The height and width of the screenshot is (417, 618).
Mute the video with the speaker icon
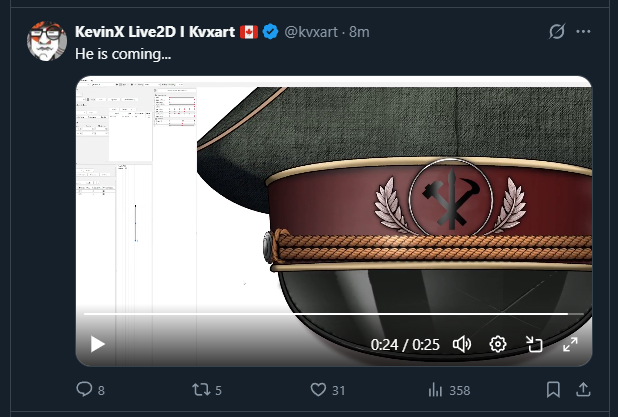(x=462, y=344)
